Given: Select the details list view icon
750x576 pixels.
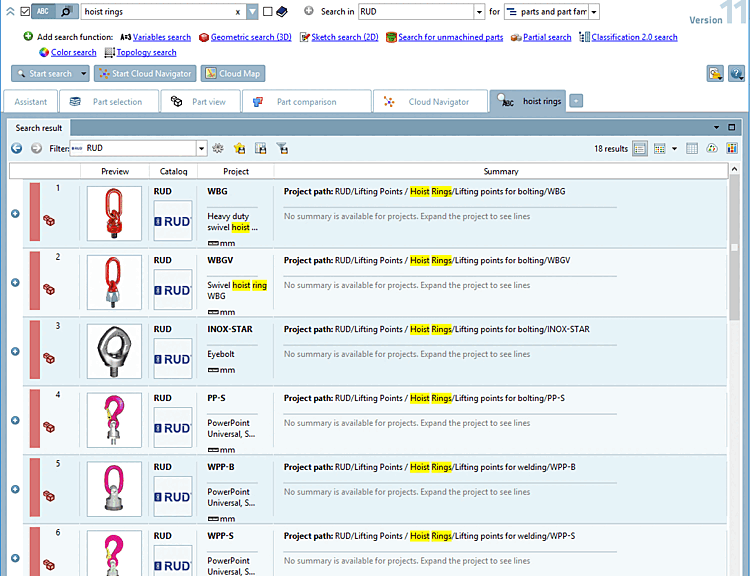Looking at the screenshot, I should 640,149.
